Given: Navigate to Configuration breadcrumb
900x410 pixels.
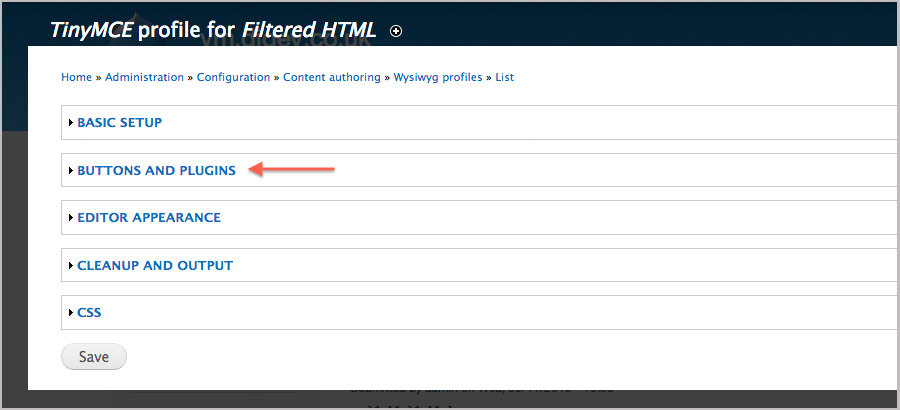Looking at the screenshot, I should tap(233, 77).
